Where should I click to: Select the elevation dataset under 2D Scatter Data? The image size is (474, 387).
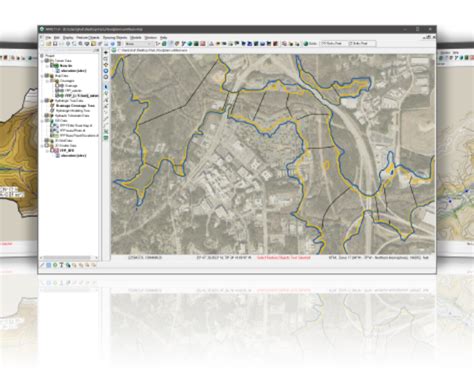(x=71, y=156)
